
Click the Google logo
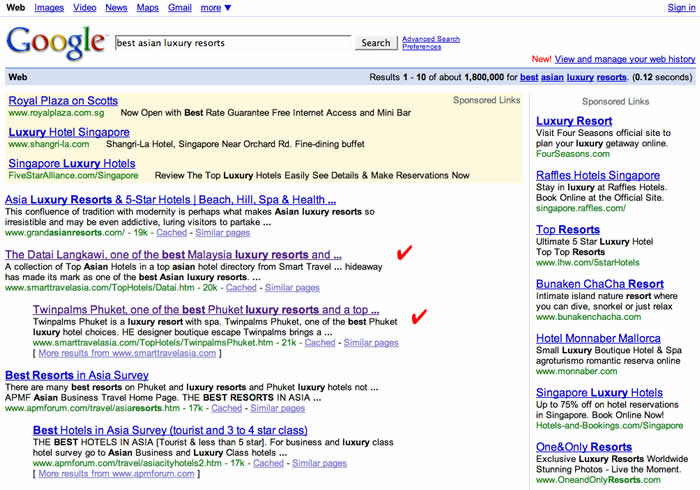click(x=56, y=41)
